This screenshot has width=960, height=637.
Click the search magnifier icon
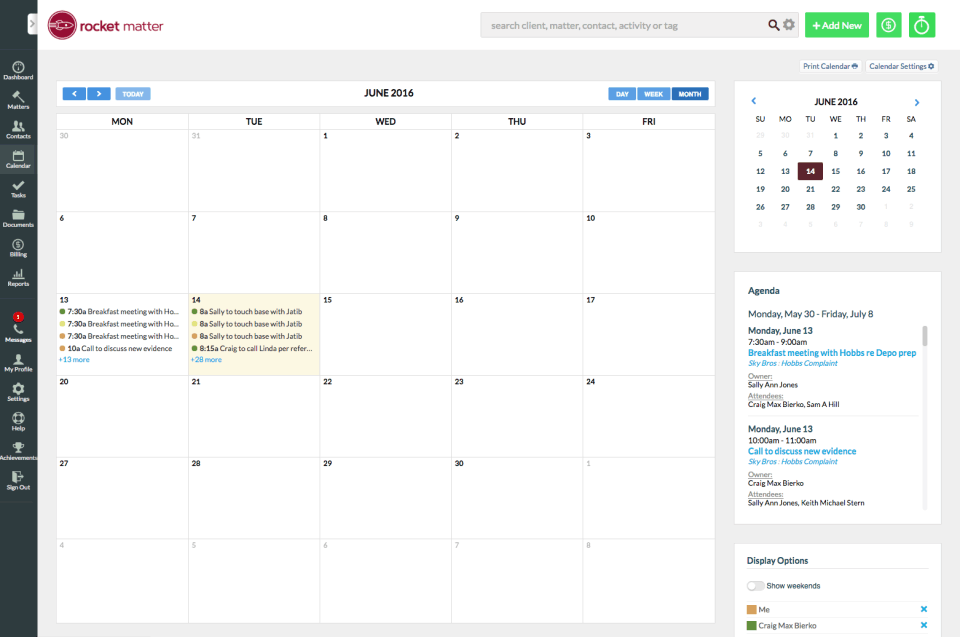click(x=773, y=25)
